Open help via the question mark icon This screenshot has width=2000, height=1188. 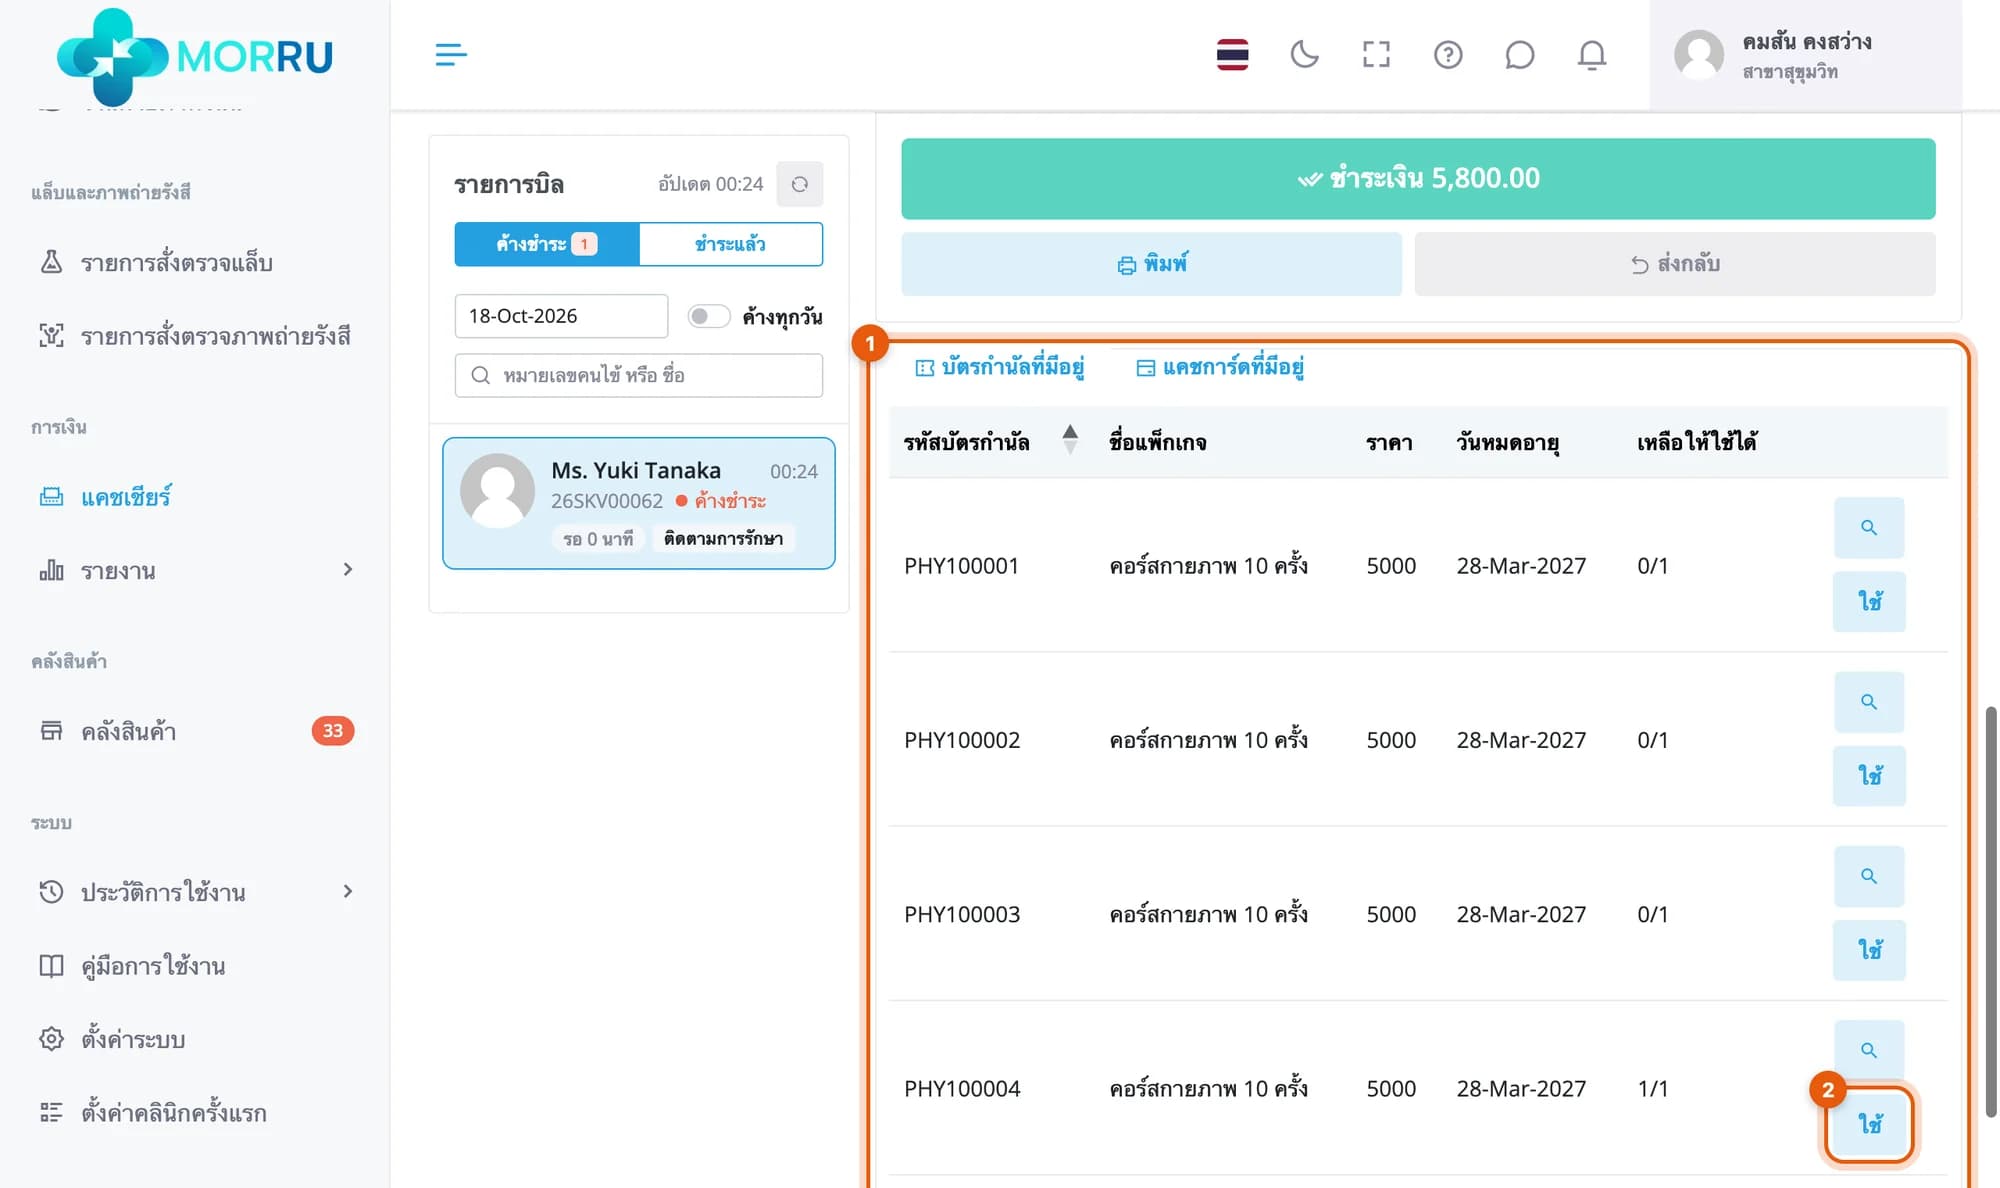[x=1448, y=54]
